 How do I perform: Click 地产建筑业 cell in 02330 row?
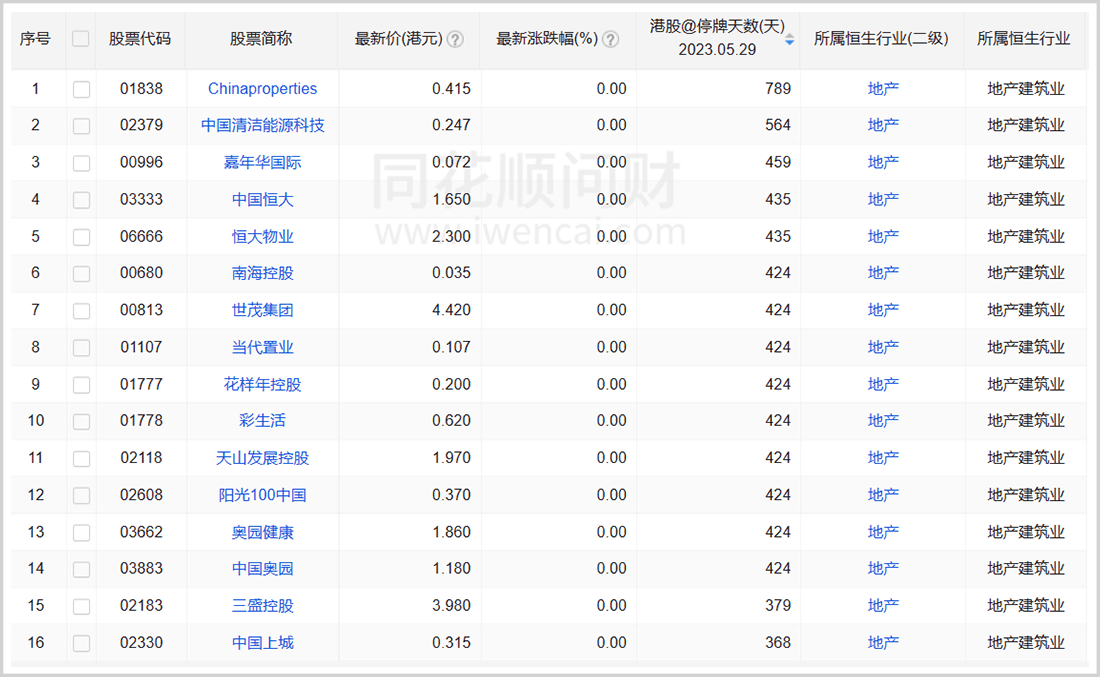[x=1026, y=643]
